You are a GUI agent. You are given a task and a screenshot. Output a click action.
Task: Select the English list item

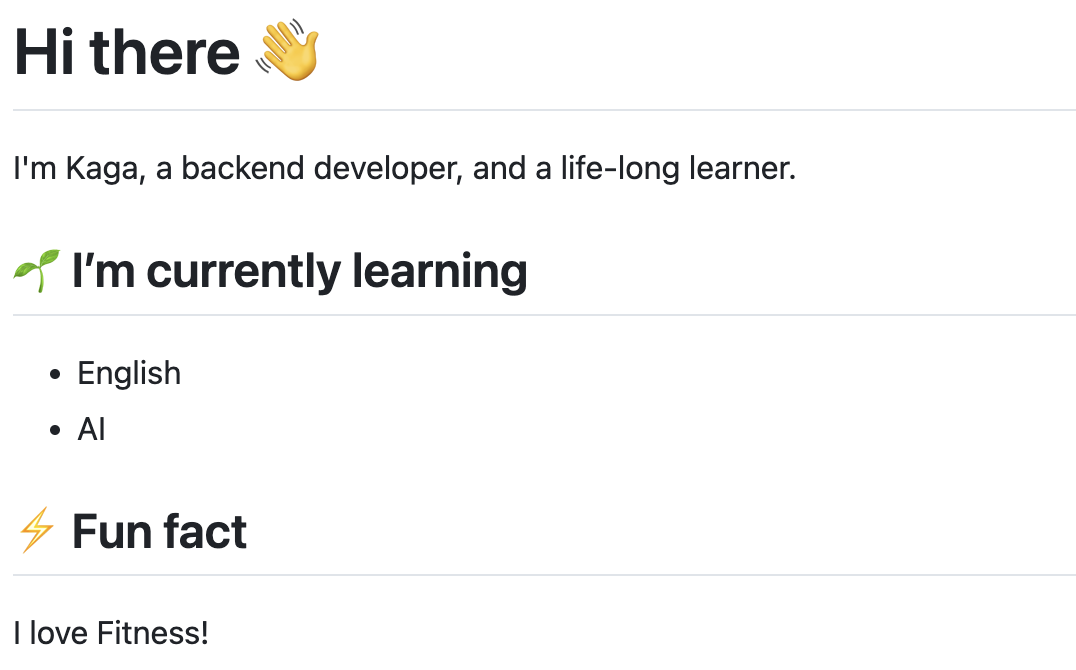(x=129, y=374)
